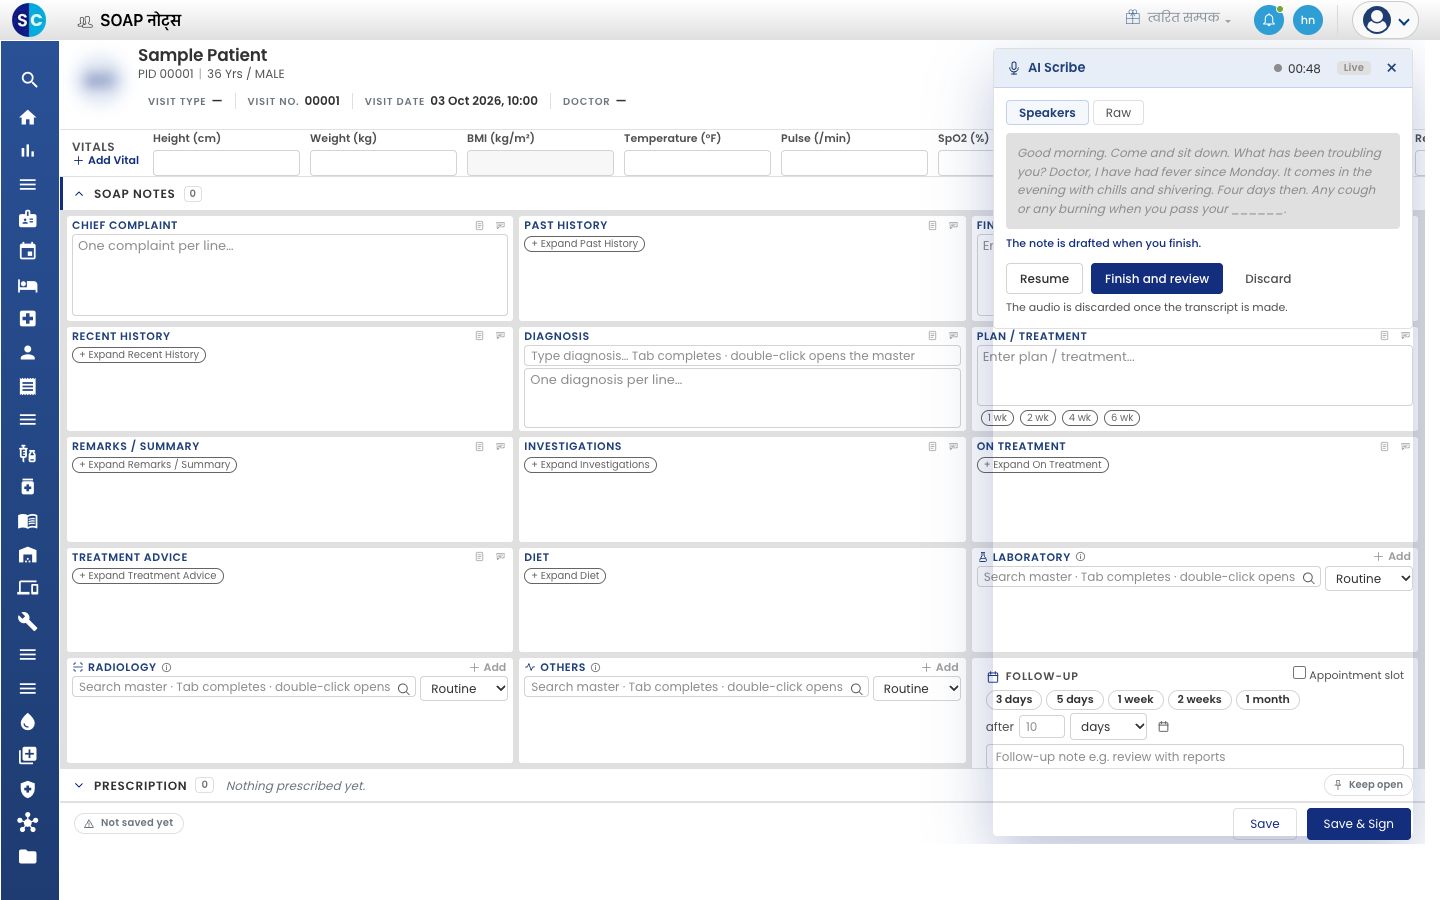1440x900 pixels.
Task: Expand Past History section
Action: coord(585,244)
